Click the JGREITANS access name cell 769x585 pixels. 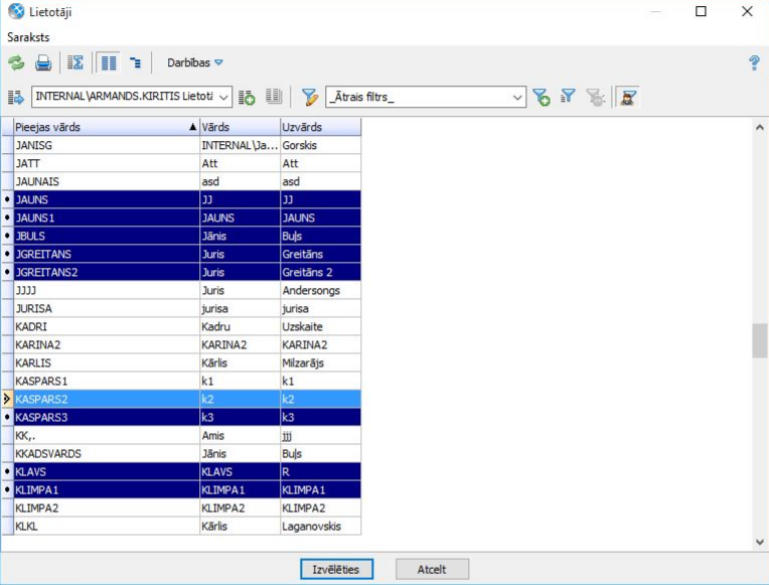pos(106,254)
